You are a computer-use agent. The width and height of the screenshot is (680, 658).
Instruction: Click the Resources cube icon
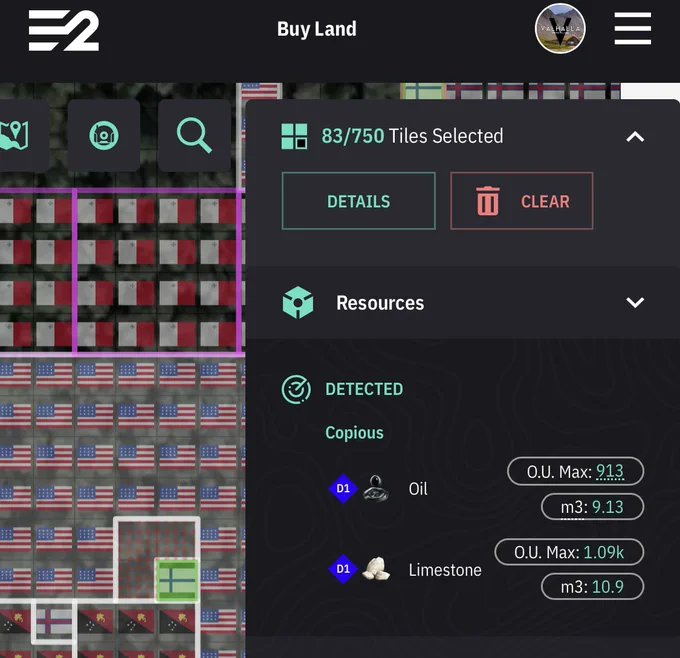point(297,302)
